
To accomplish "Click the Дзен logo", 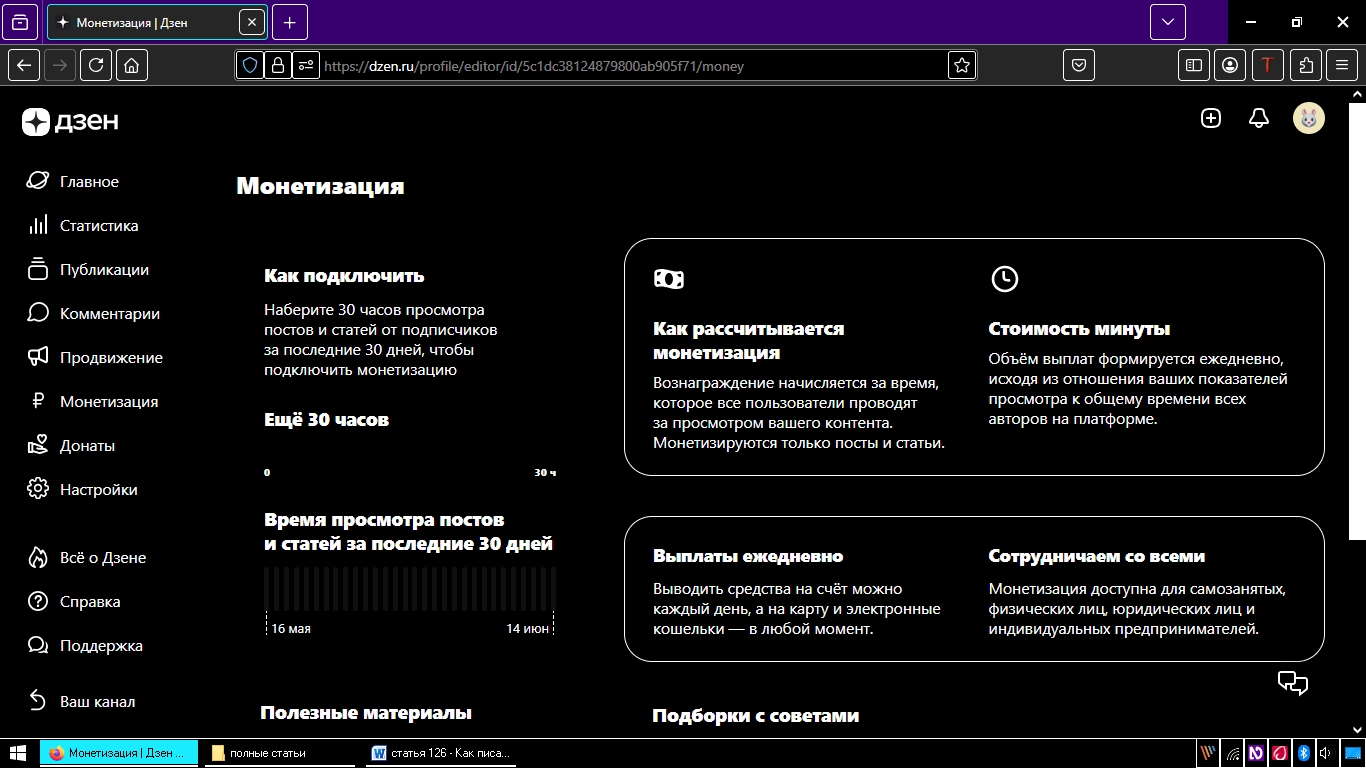I will click(x=70, y=121).
